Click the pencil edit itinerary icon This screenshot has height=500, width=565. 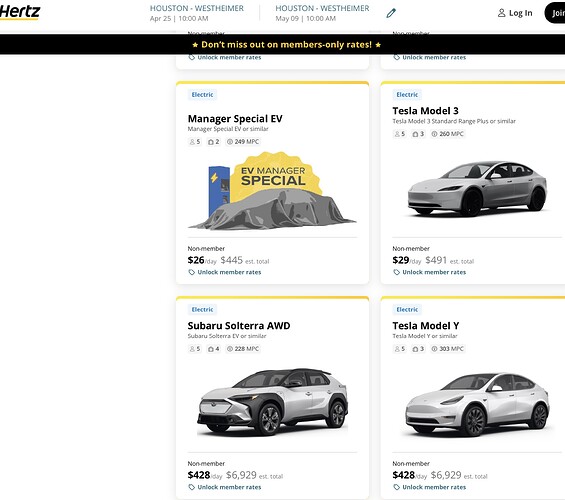pyautogui.click(x=391, y=13)
